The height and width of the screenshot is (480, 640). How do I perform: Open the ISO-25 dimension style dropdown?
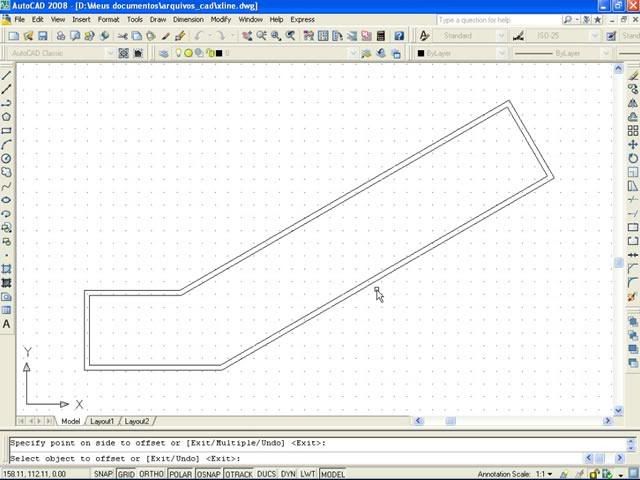[595, 36]
